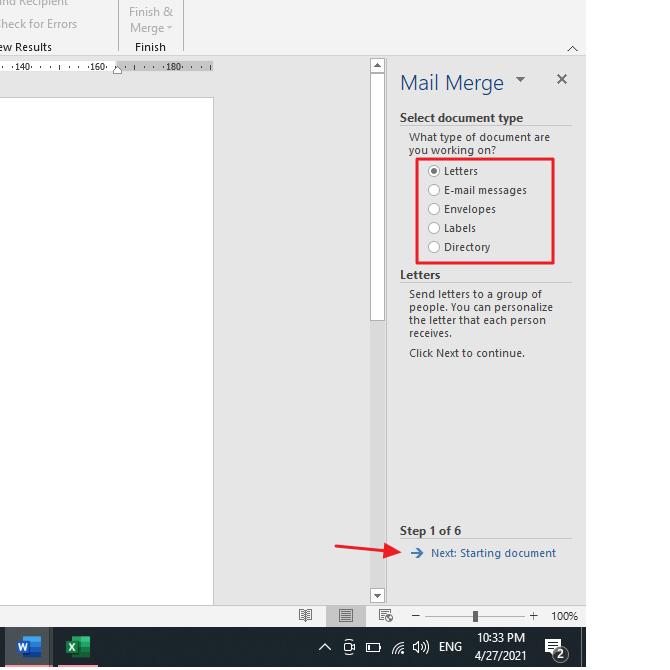Select the Labels radio button
This screenshot has height=670, width=670.
pos(434,228)
